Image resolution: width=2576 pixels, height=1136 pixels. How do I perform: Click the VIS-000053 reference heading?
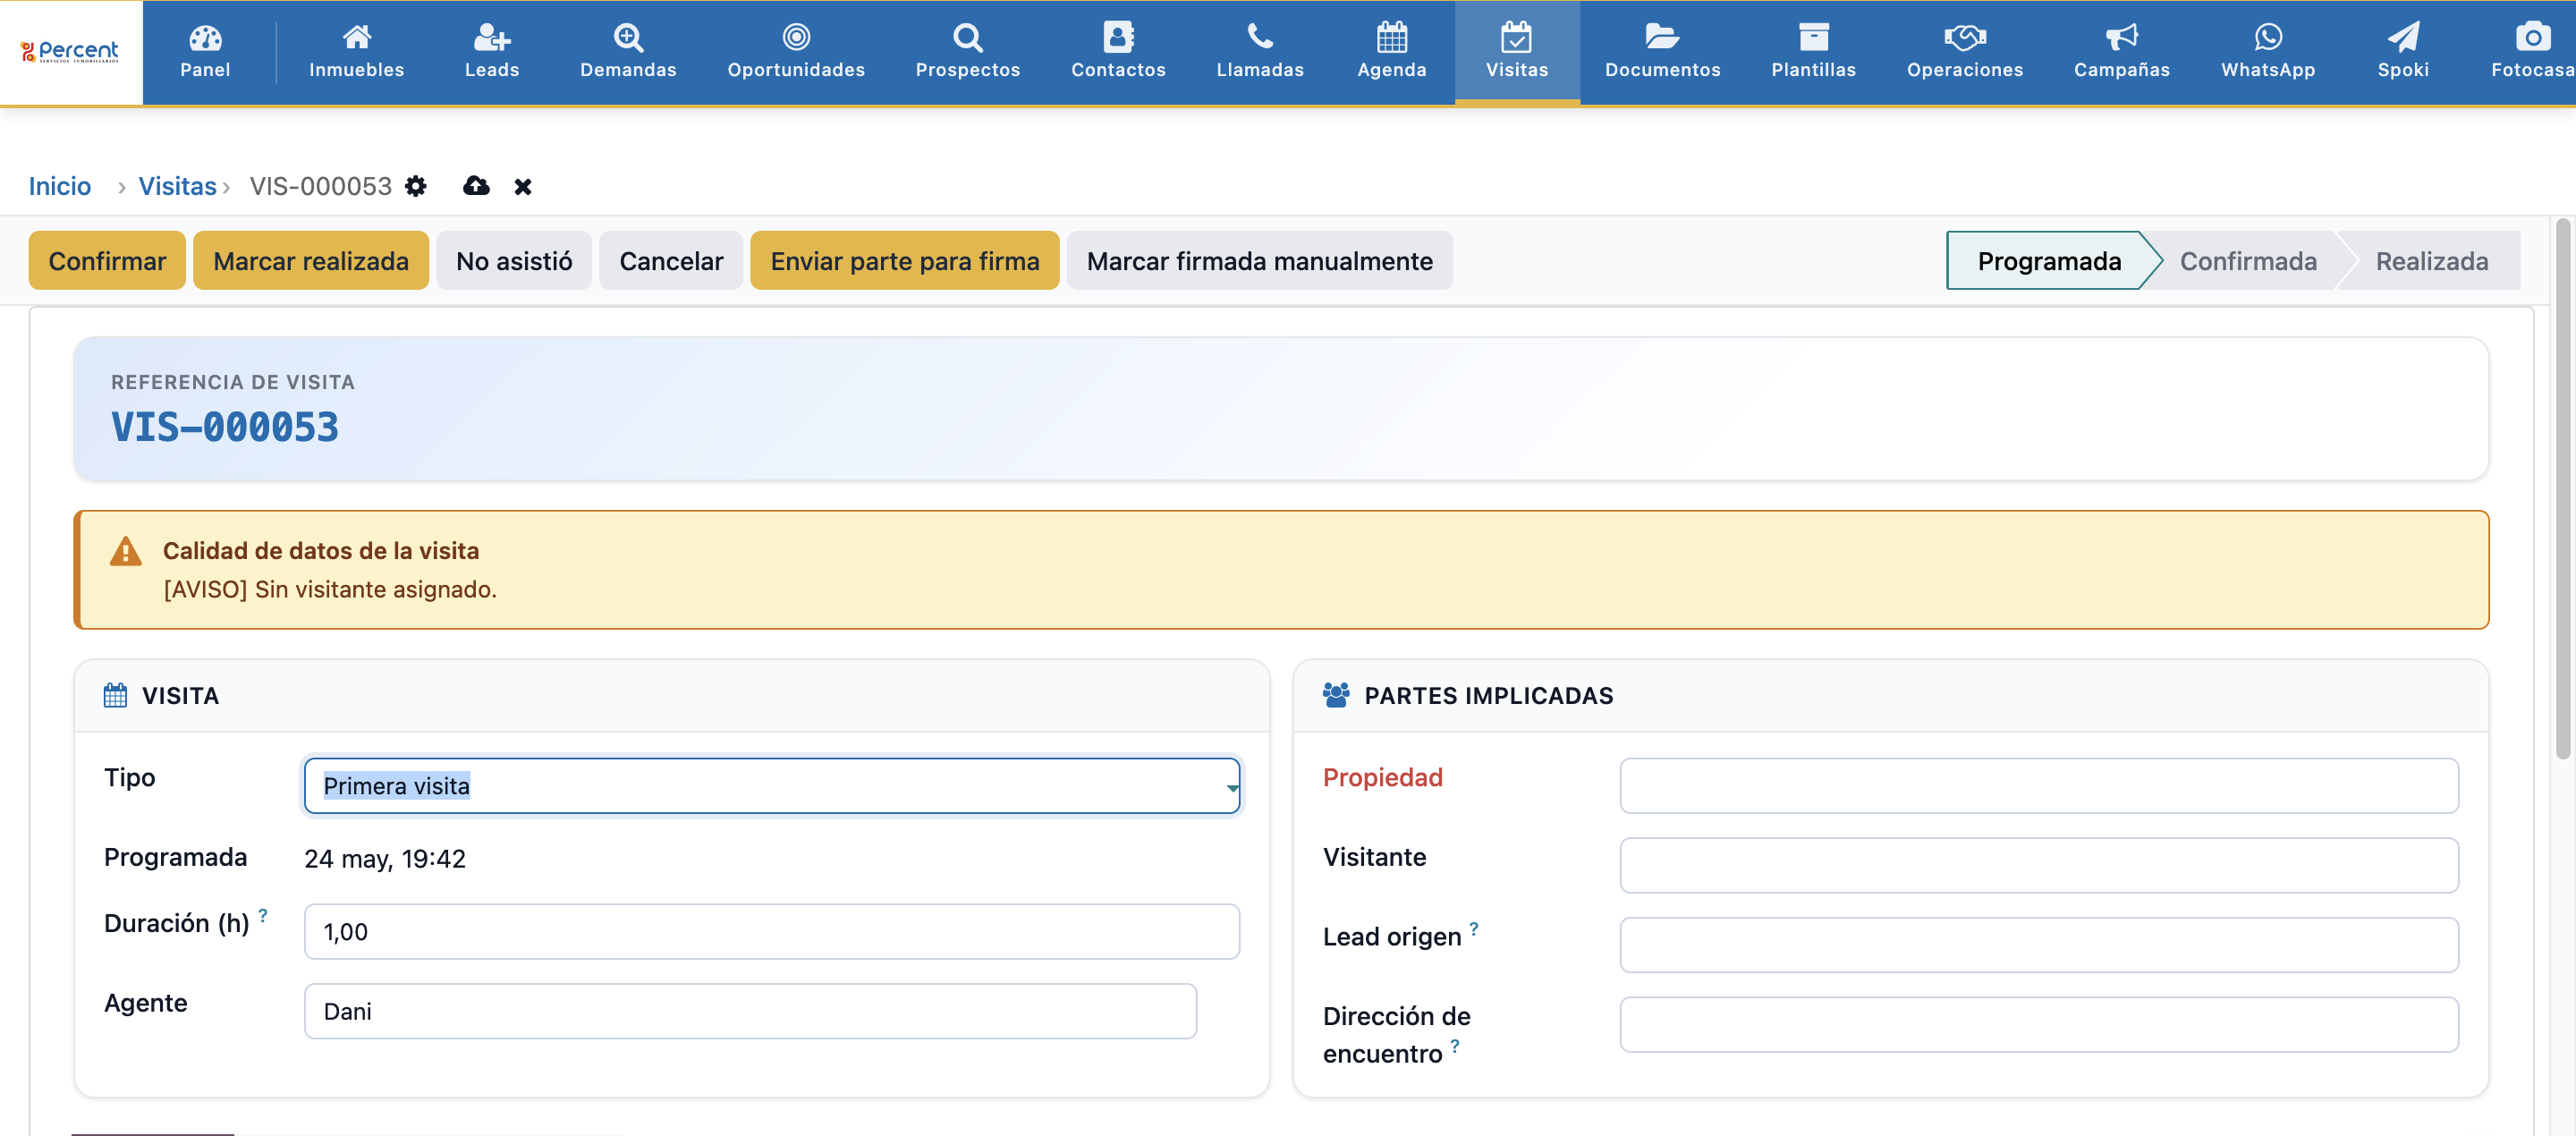click(x=225, y=427)
